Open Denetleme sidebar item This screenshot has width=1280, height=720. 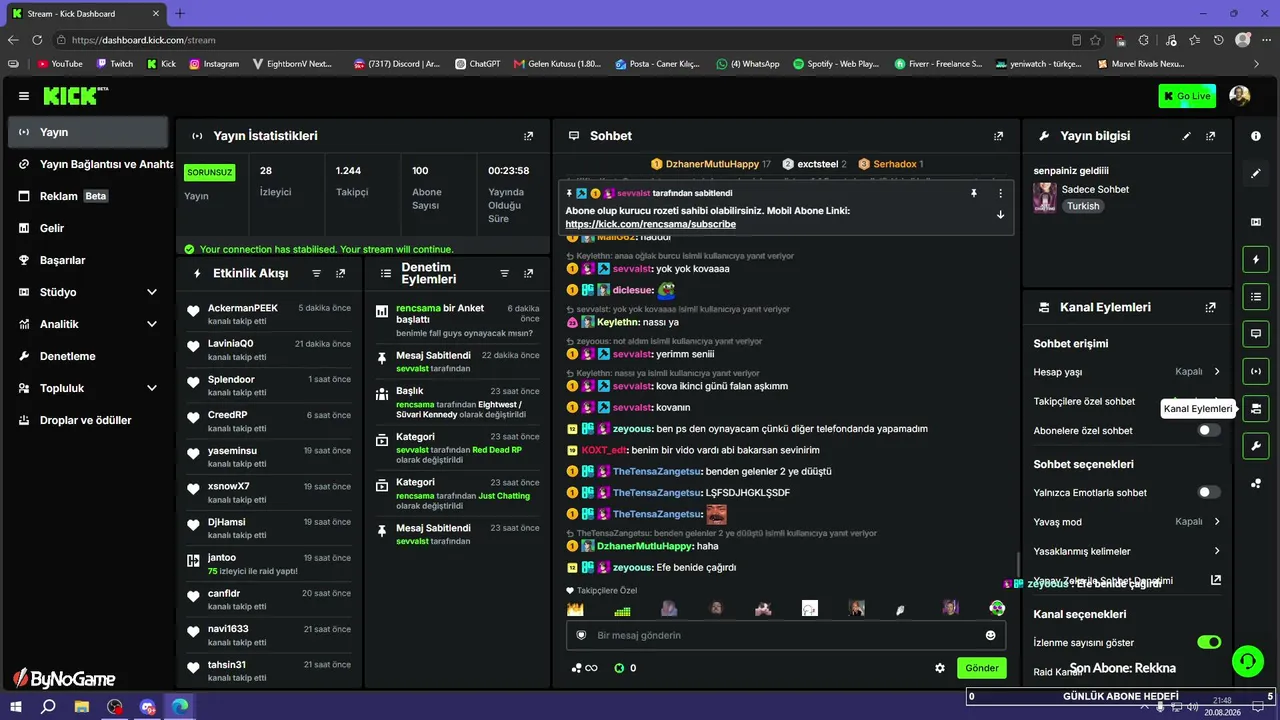pyautogui.click(x=88, y=356)
